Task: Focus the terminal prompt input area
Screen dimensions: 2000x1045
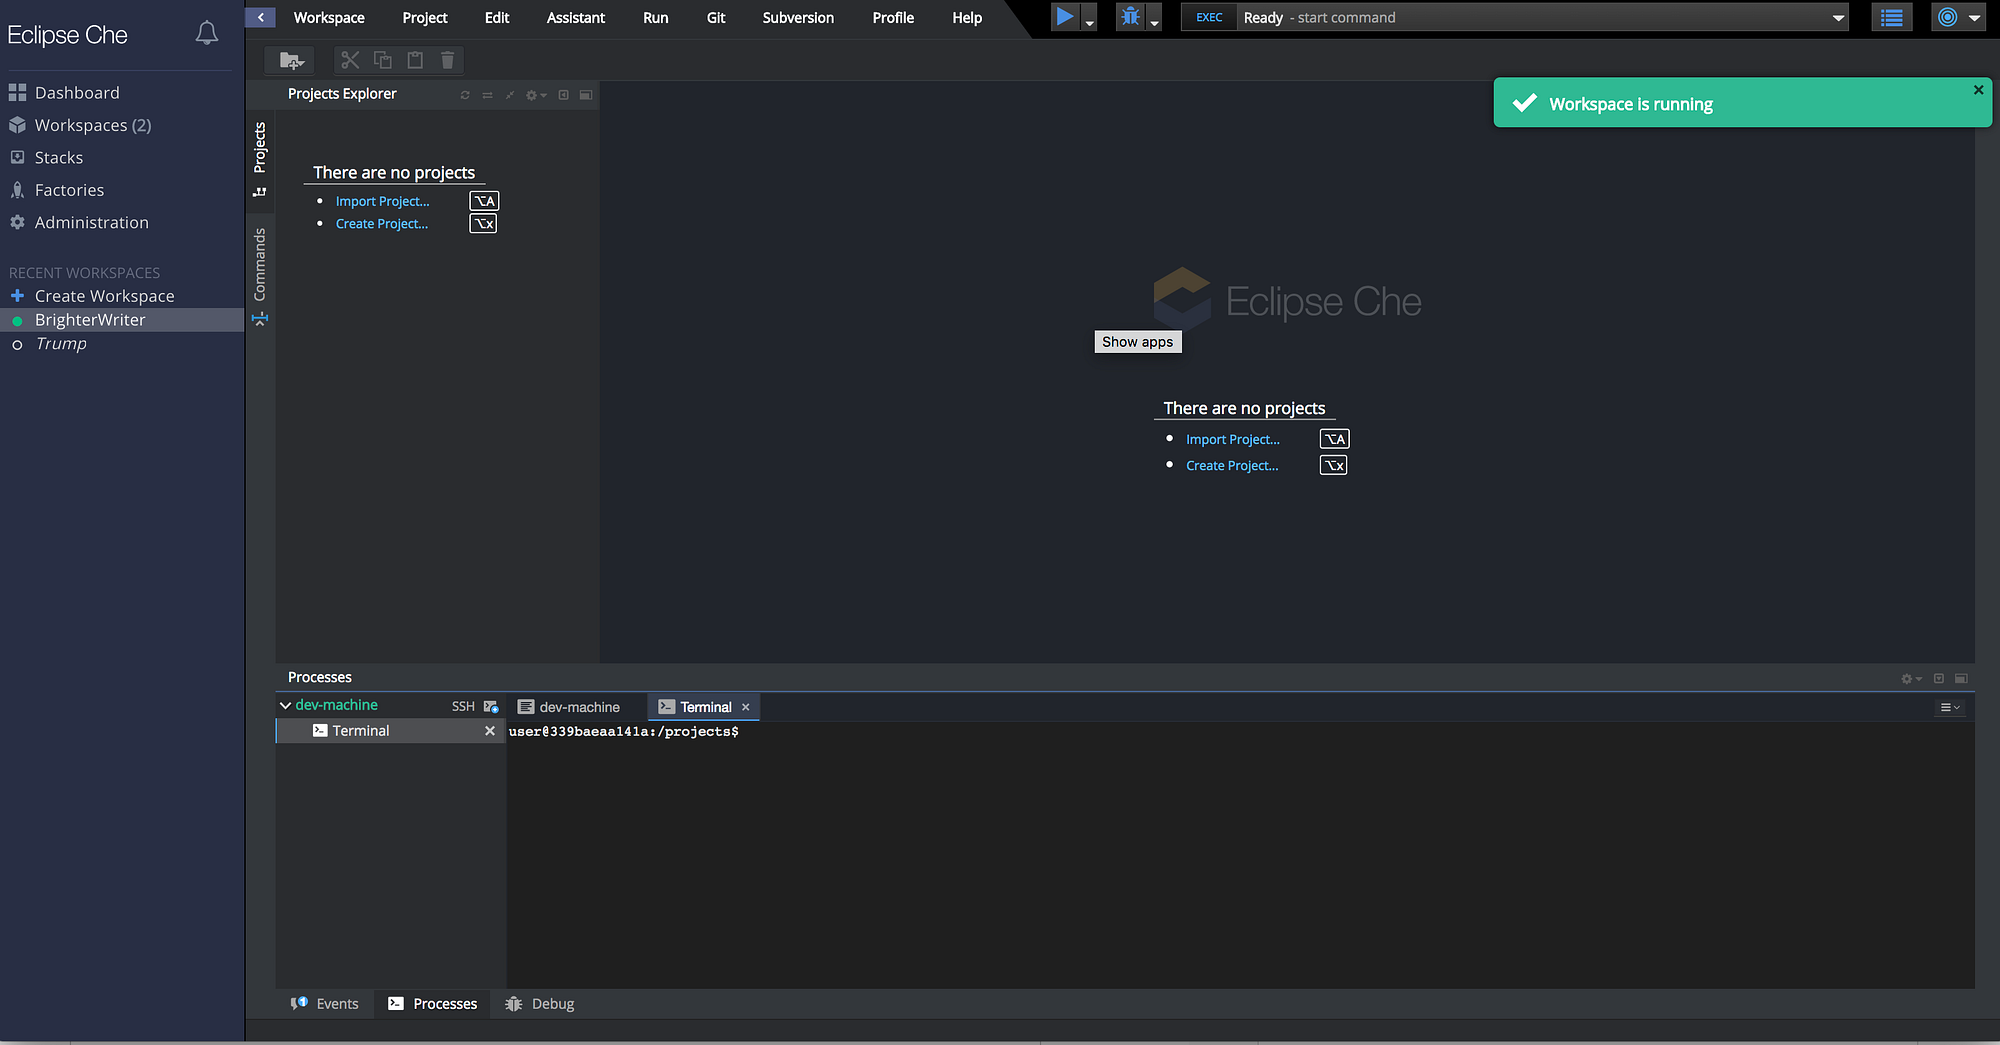Action: click(x=1240, y=855)
